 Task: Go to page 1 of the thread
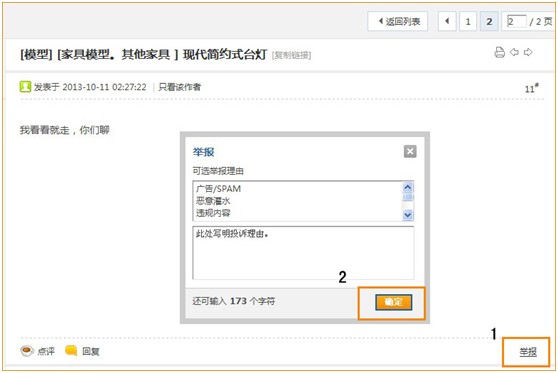pos(468,21)
